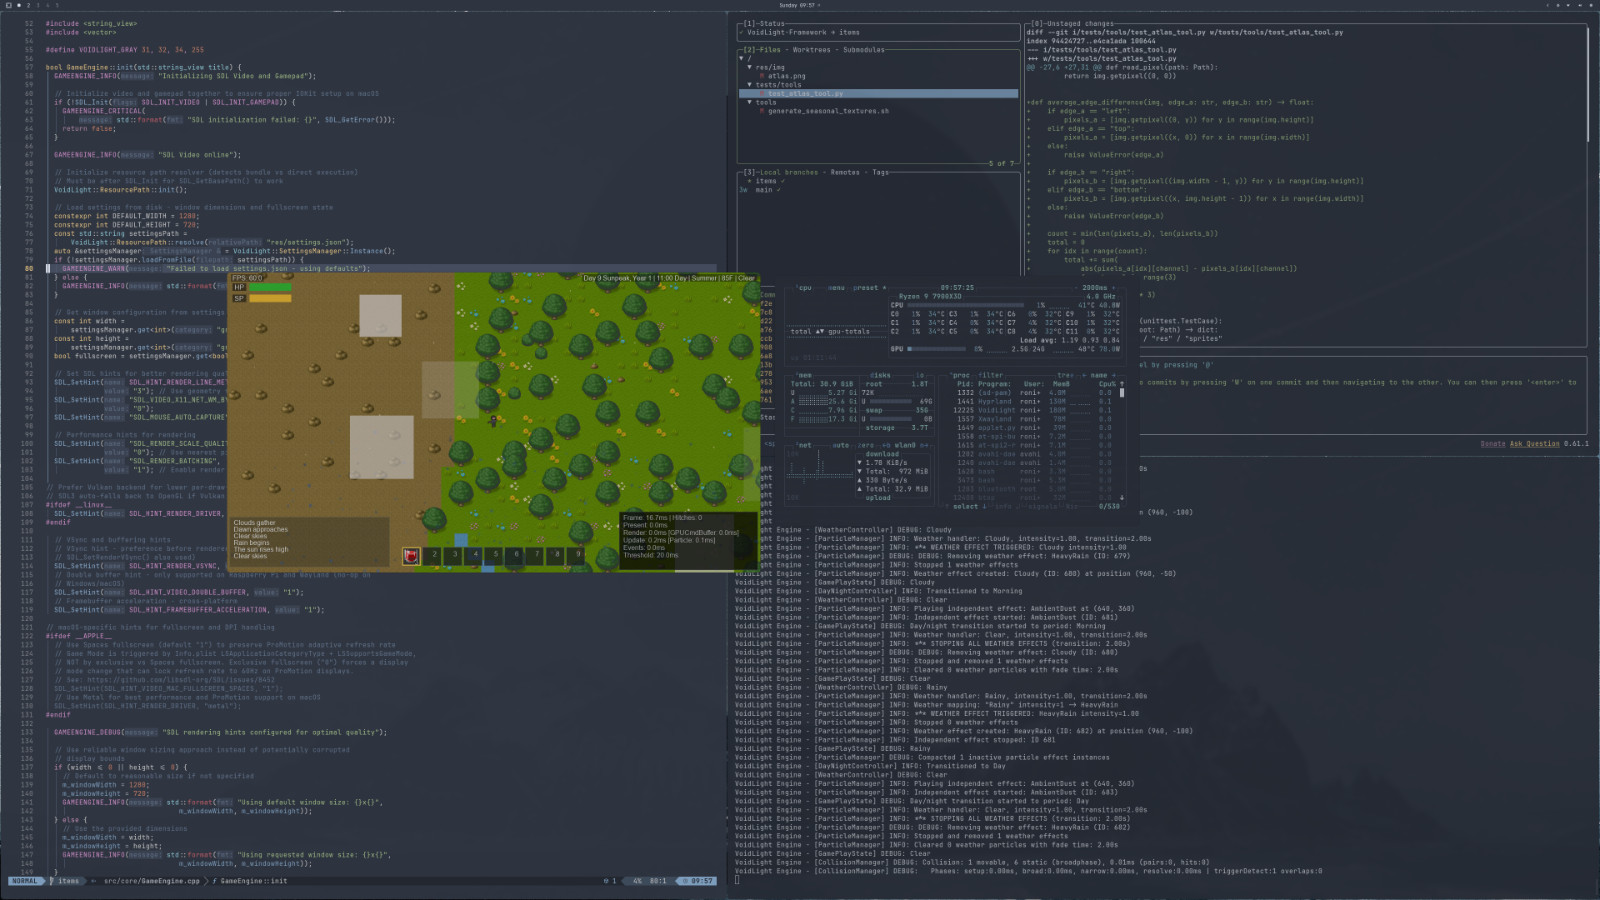The width and height of the screenshot is (1600, 900).
Task: Select hotbar slot 1 with the red item
Action: (x=411, y=554)
